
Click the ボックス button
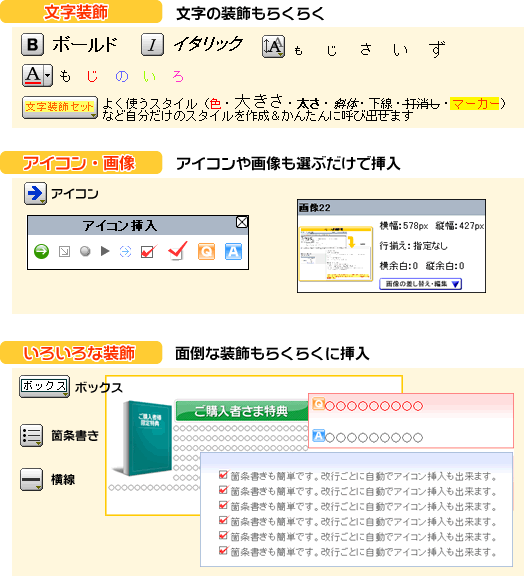coord(44,386)
